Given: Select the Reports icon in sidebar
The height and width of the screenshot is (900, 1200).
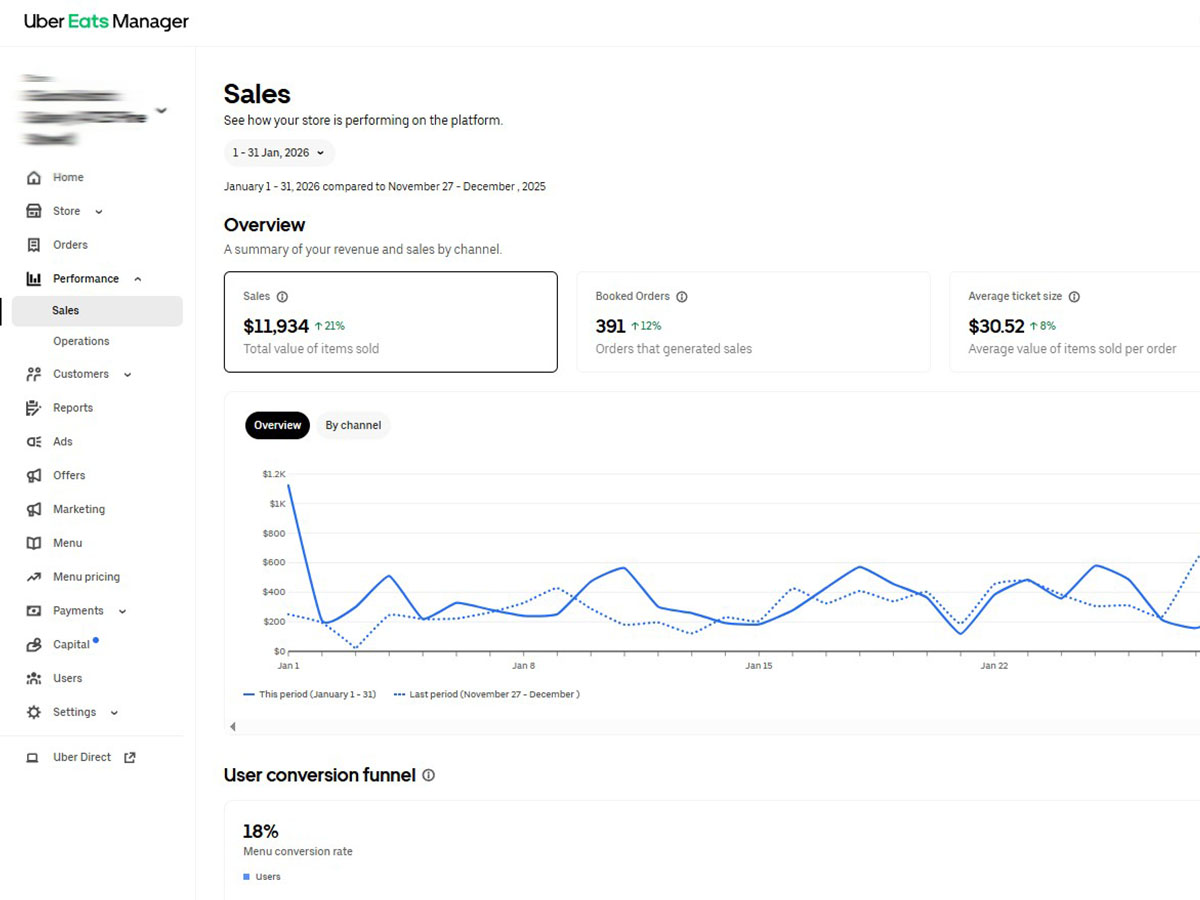Looking at the screenshot, I should pos(33,407).
